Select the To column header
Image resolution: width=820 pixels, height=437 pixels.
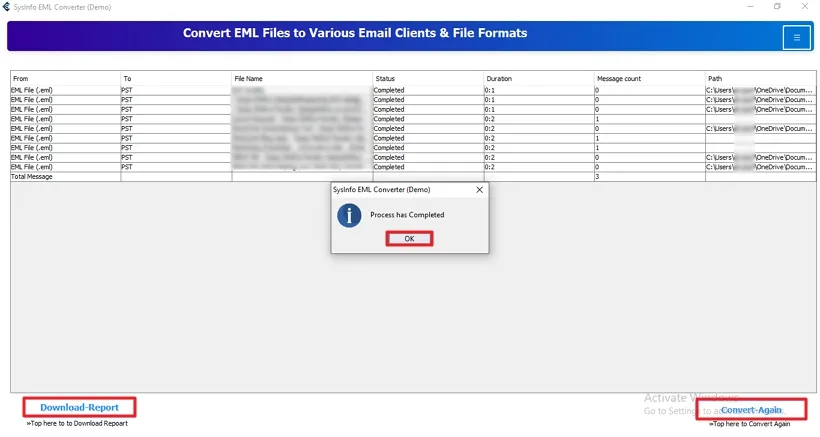[x=176, y=78]
